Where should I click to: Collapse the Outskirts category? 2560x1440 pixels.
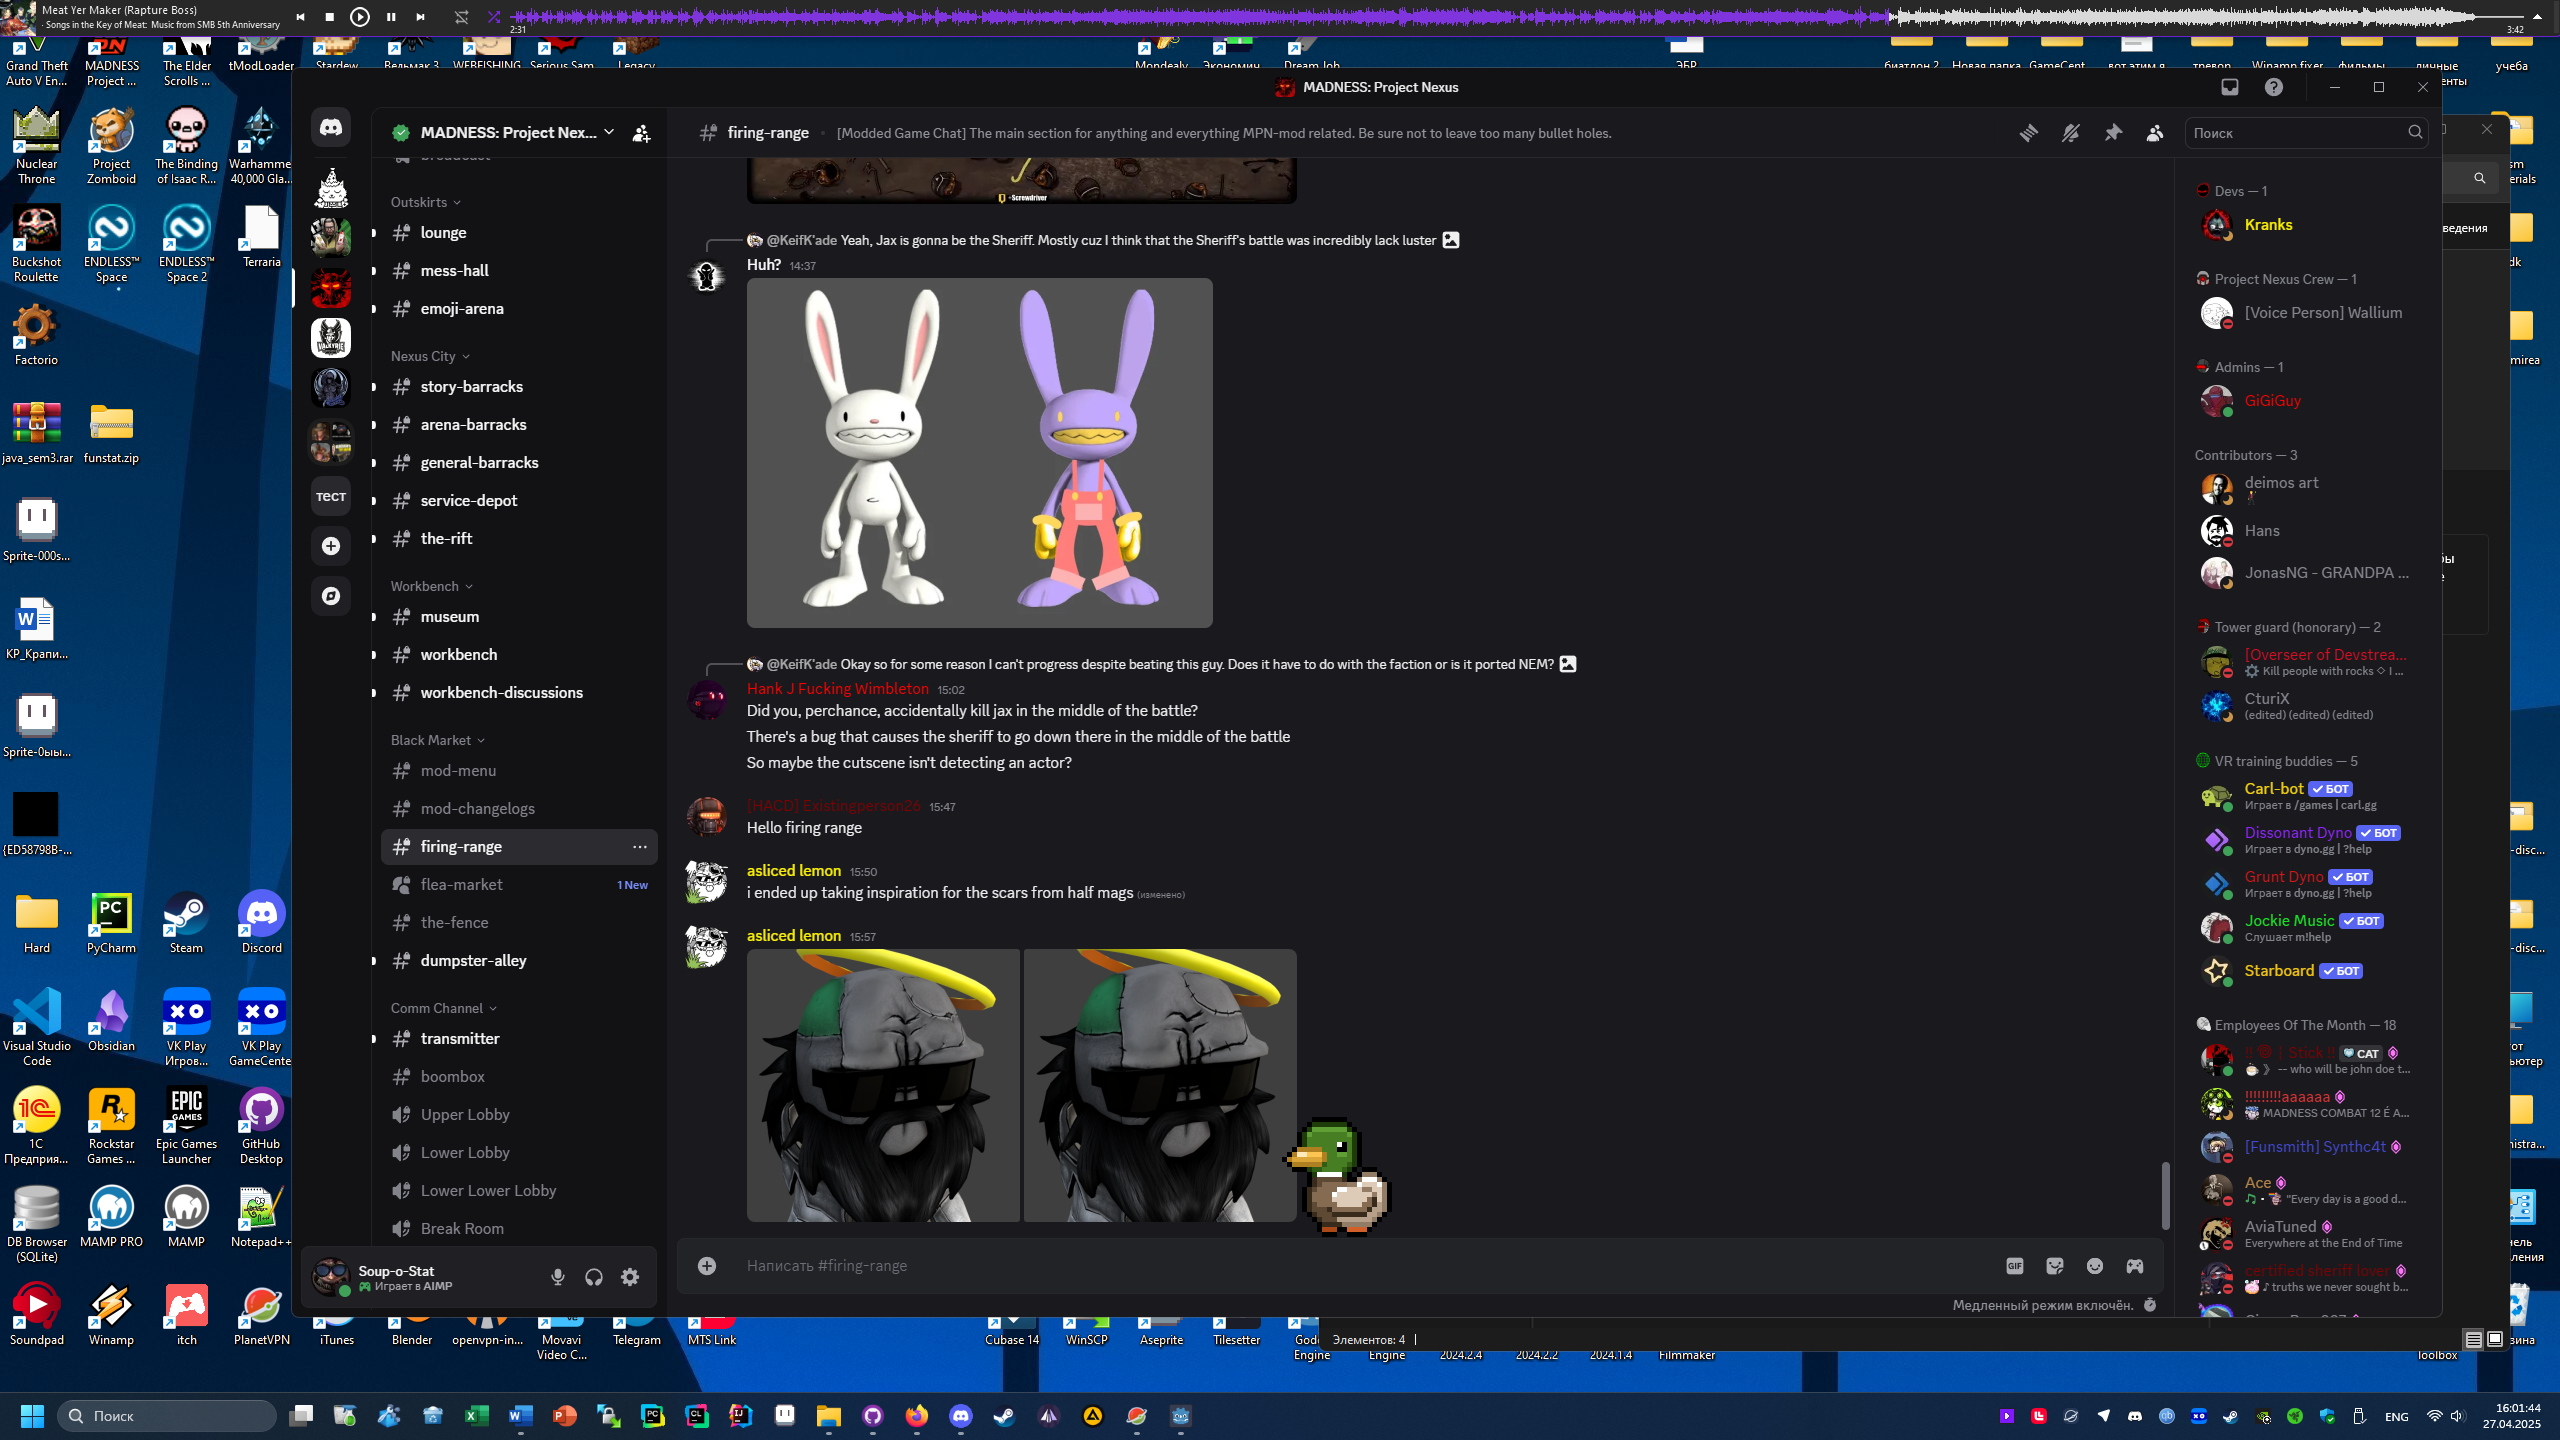click(426, 202)
